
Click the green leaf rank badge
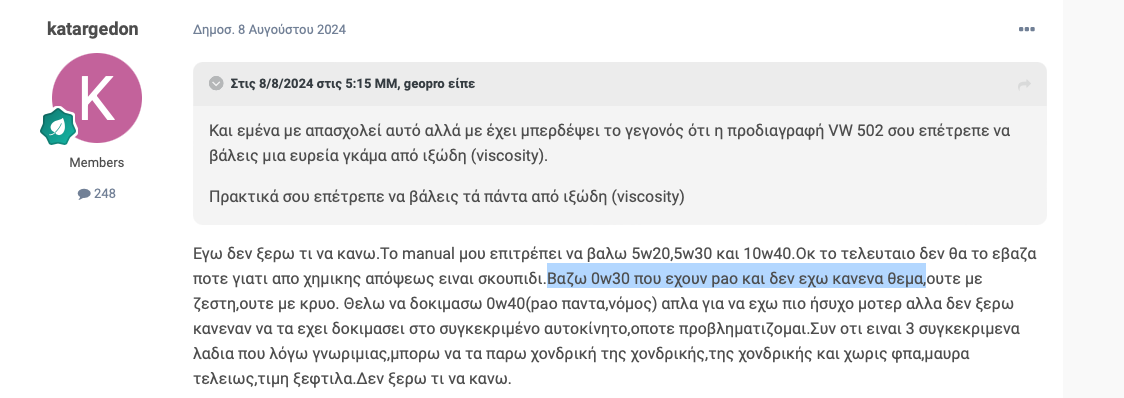[57, 127]
